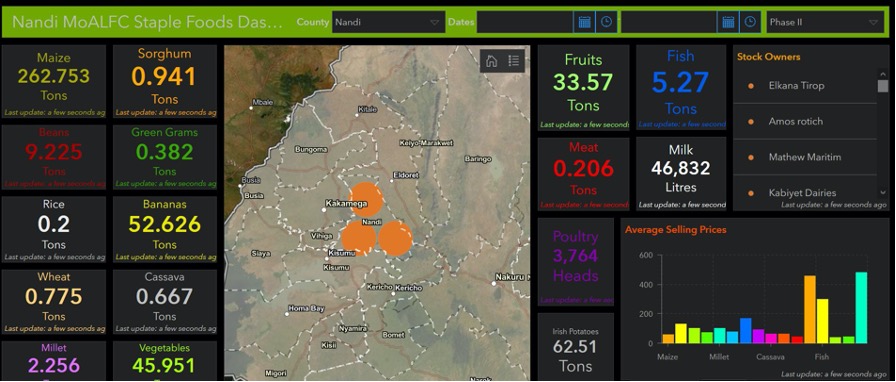Viewport: 896px width, 382px height.
Task: Click the start date input field
Action: coord(525,22)
